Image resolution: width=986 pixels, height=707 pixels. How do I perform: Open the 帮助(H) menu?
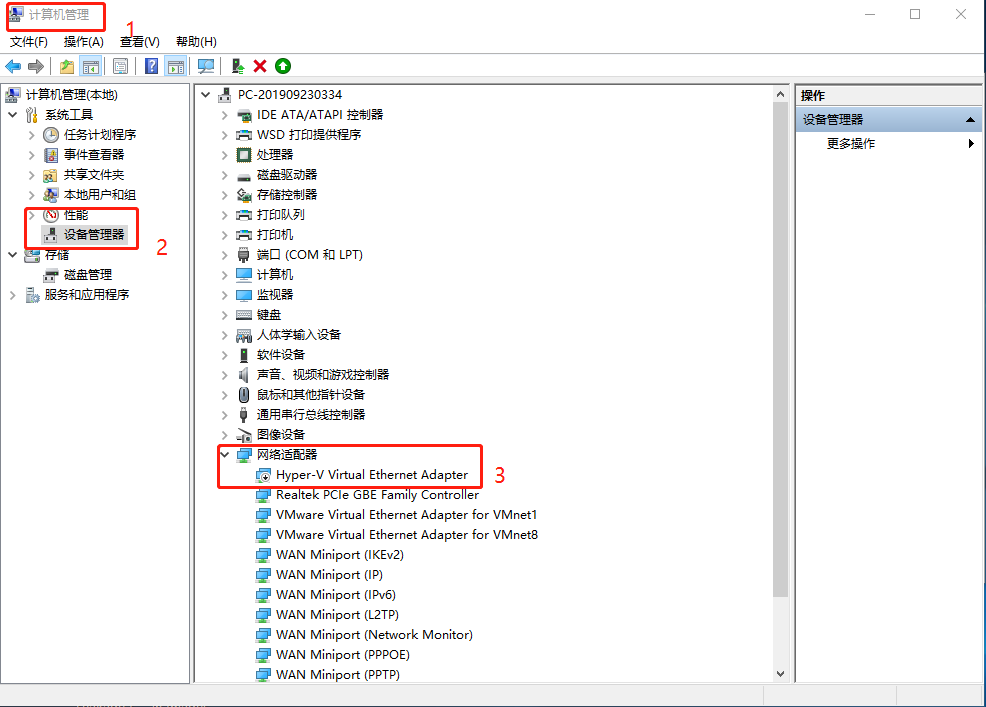[196, 42]
